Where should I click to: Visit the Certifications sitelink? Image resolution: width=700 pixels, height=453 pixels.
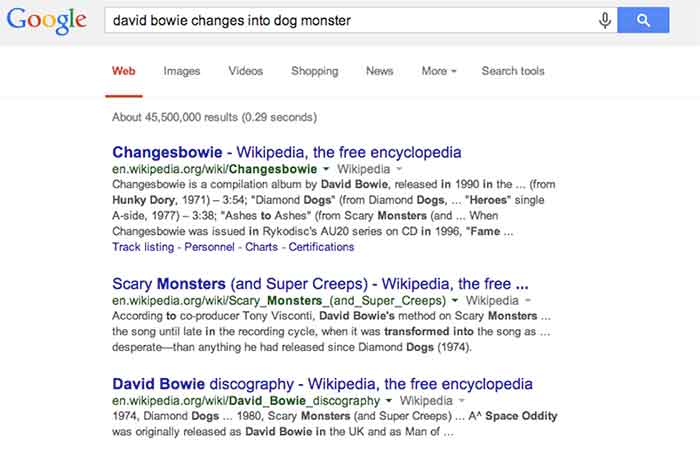[320, 247]
